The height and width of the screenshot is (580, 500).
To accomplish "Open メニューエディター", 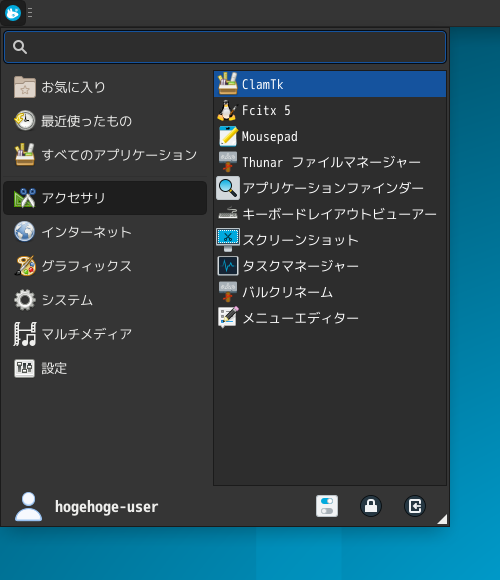I will pos(330,318).
